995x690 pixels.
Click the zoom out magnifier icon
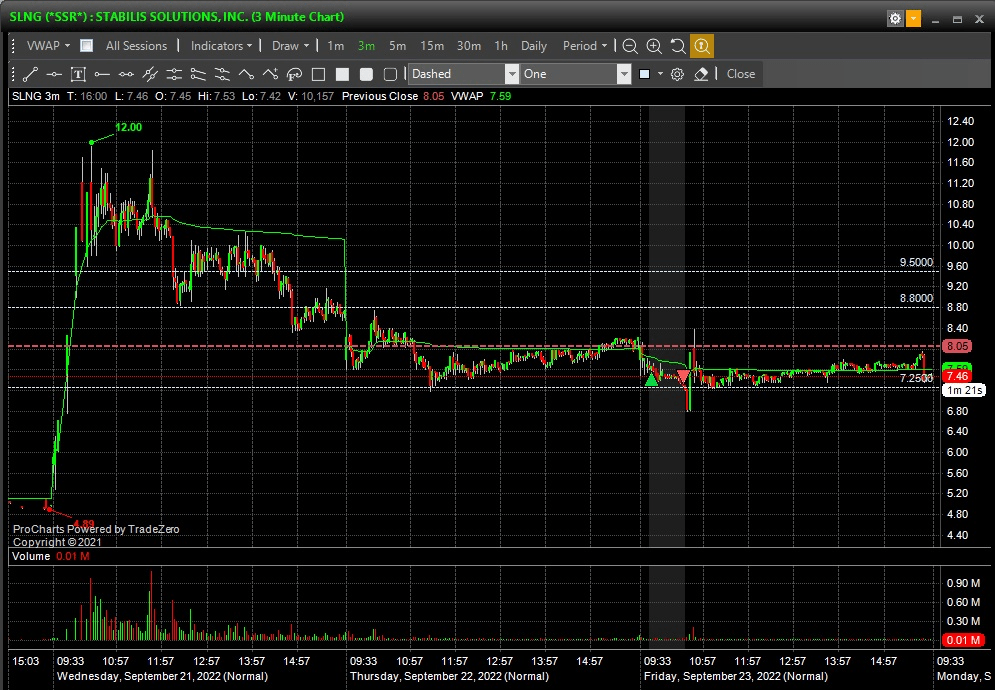pyautogui.click(x=630, y=46)
